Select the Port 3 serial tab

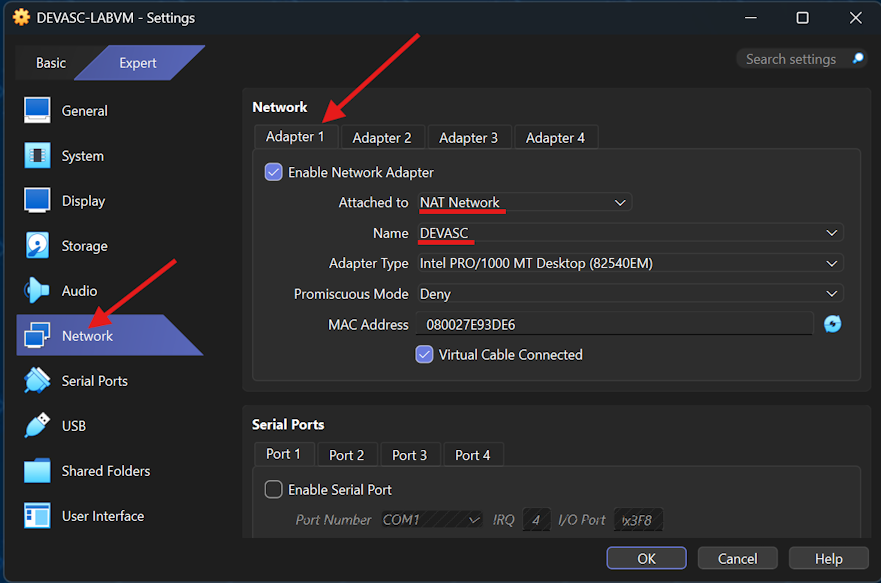(410, 453)
